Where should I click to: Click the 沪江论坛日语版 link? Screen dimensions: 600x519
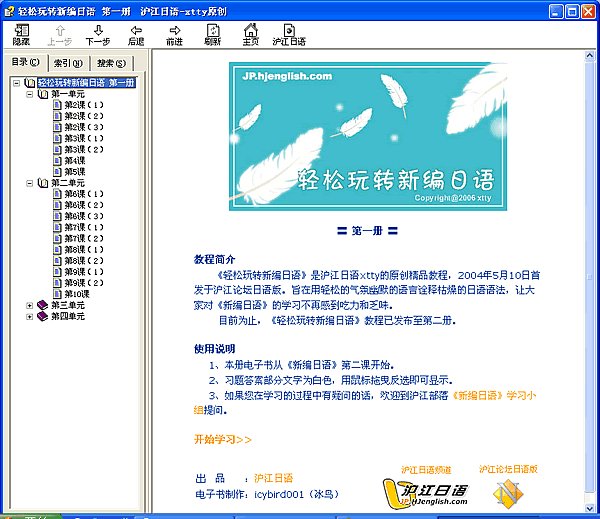509,469
